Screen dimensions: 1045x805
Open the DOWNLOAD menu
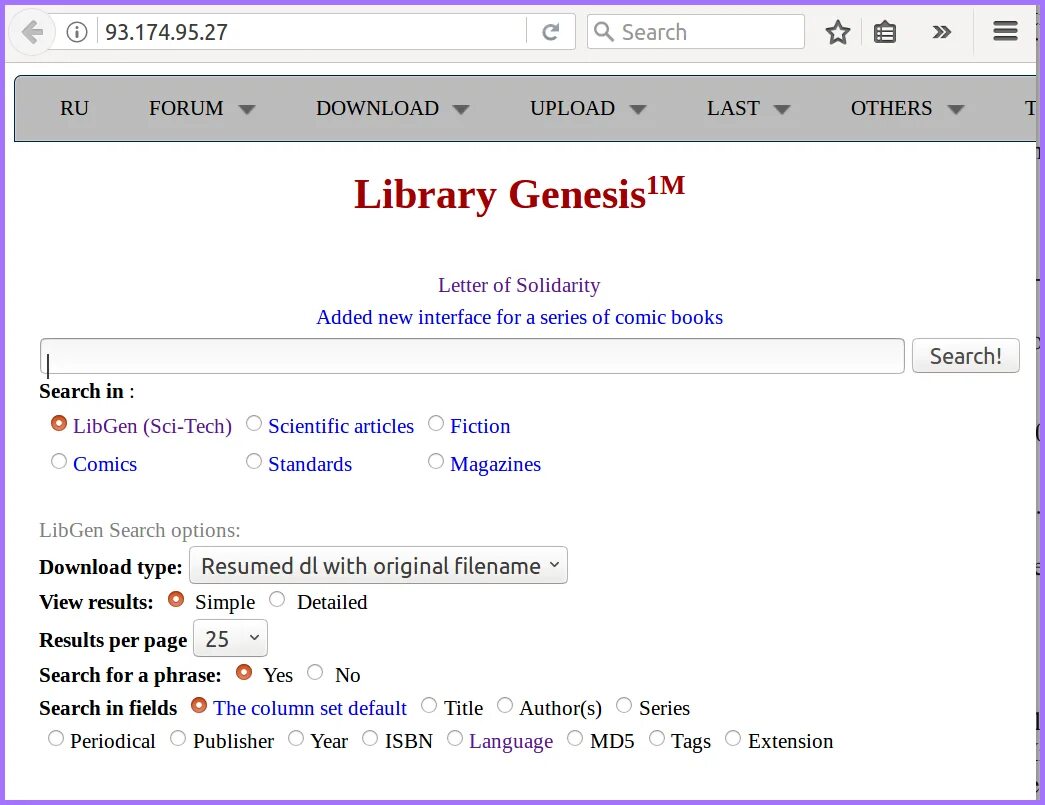pyautogui.click(x=377, y=108)
